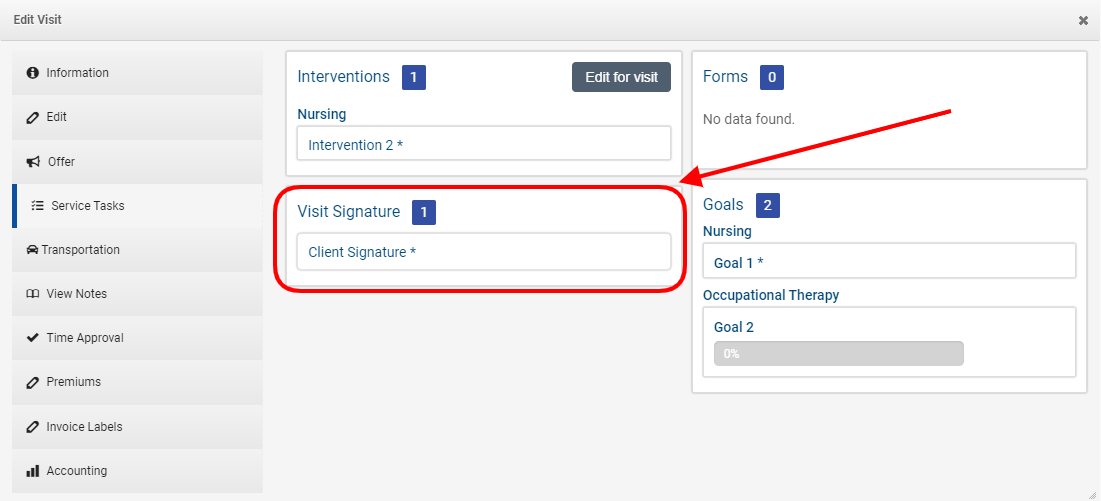Click the No data found text

(749, 119)
